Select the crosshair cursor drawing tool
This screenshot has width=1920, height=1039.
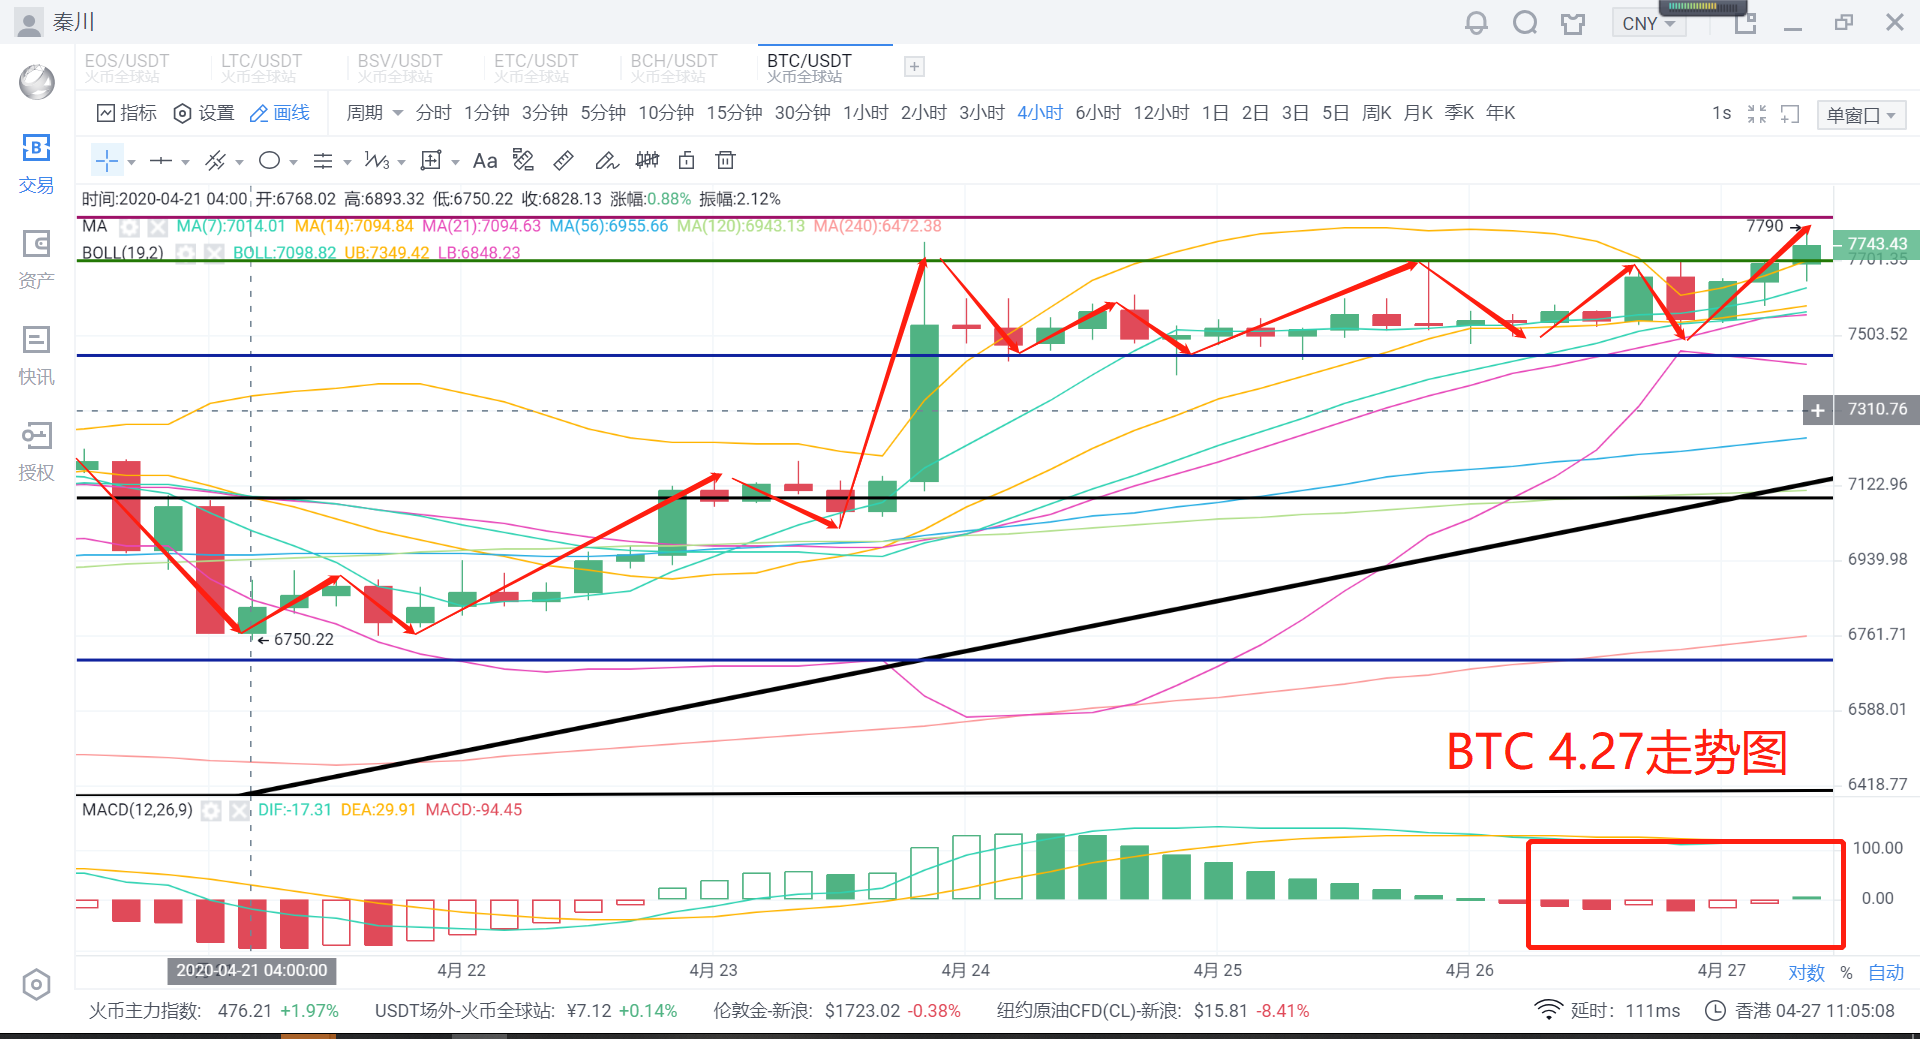click(106, 161)
